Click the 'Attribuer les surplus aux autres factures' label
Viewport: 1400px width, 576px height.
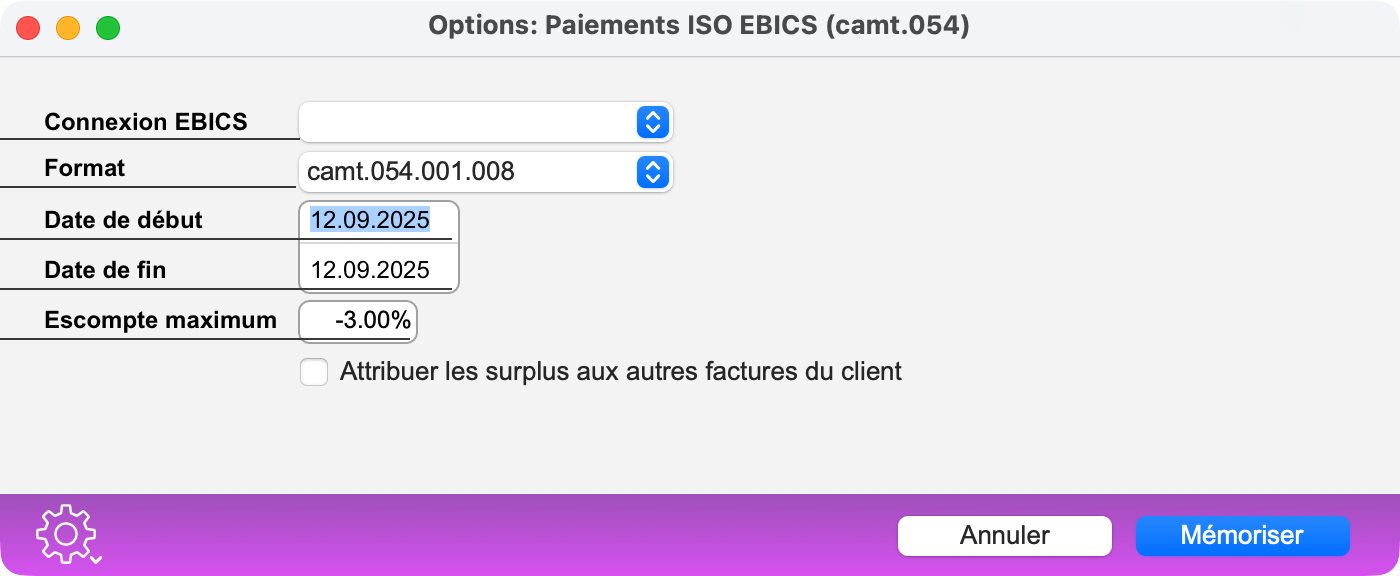(620, 372)
